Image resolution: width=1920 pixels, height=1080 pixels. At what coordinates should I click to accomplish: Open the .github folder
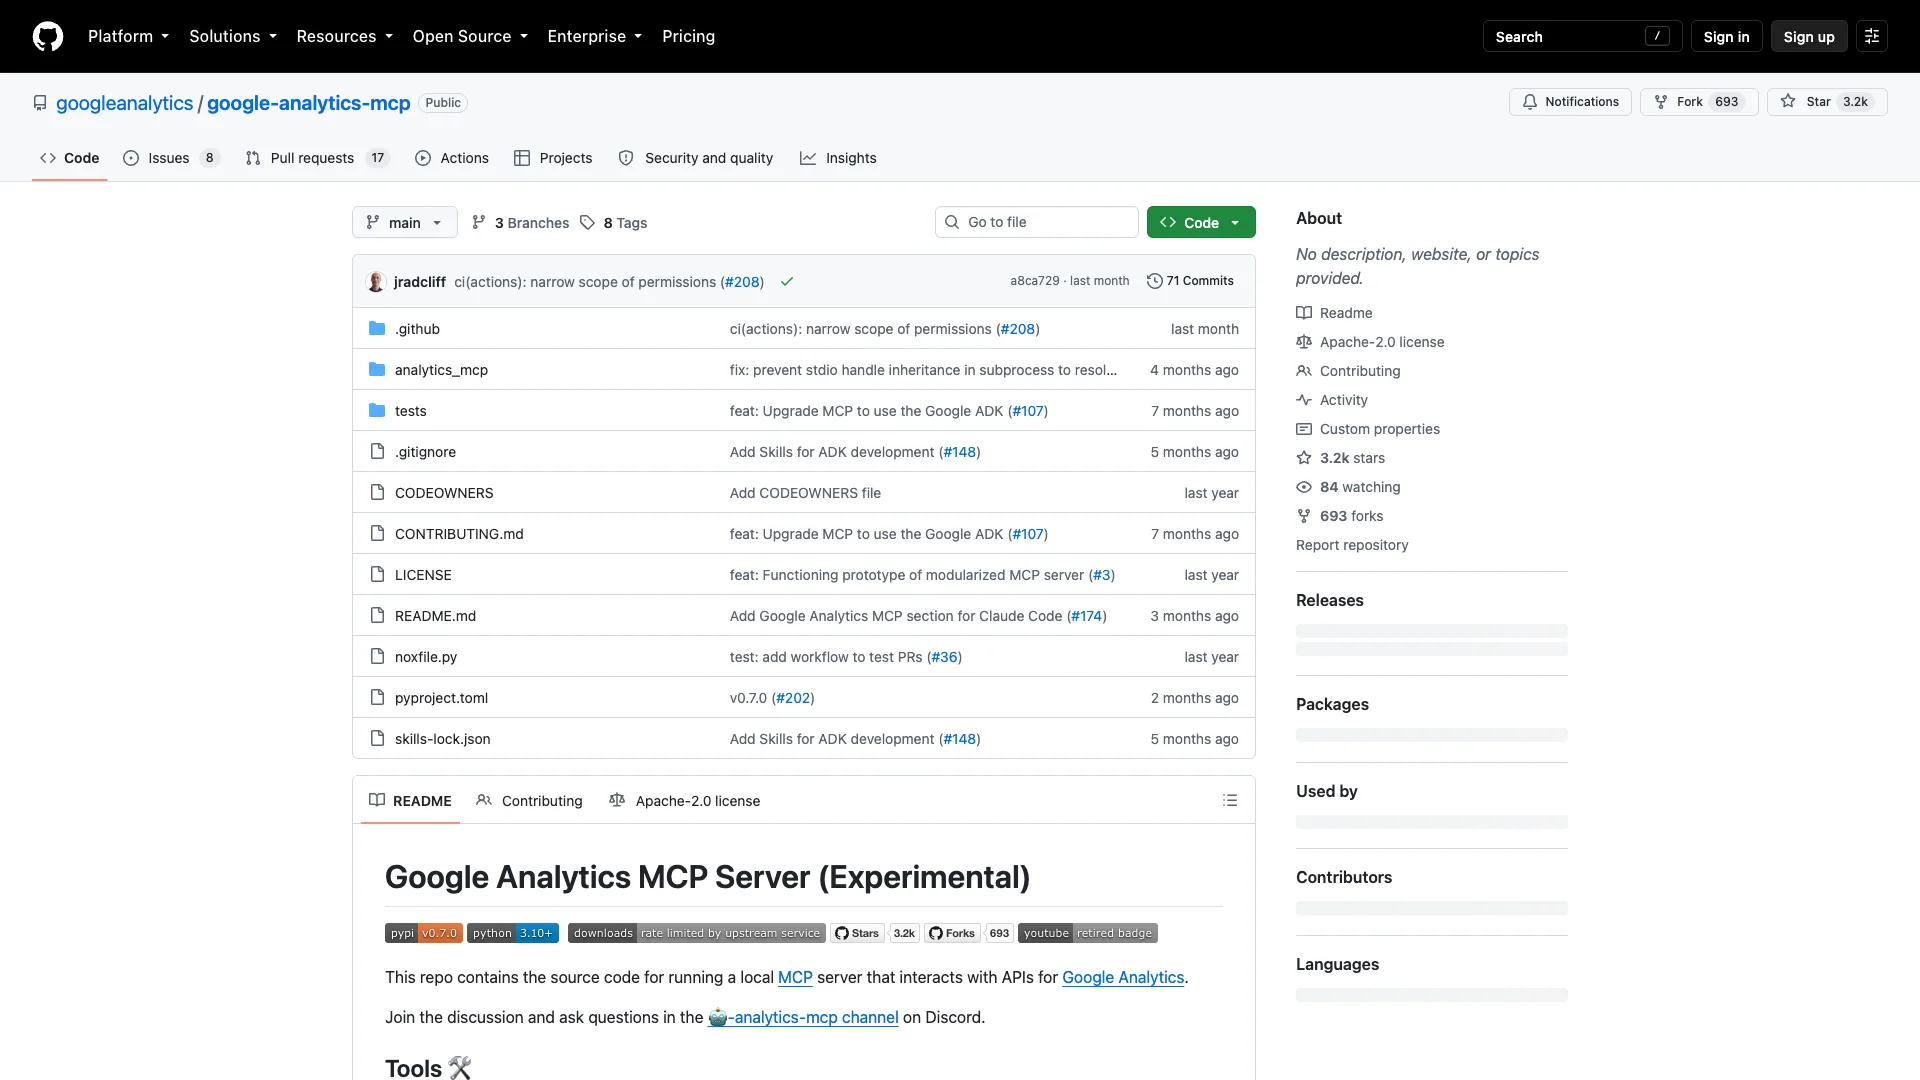pos(417,329)
